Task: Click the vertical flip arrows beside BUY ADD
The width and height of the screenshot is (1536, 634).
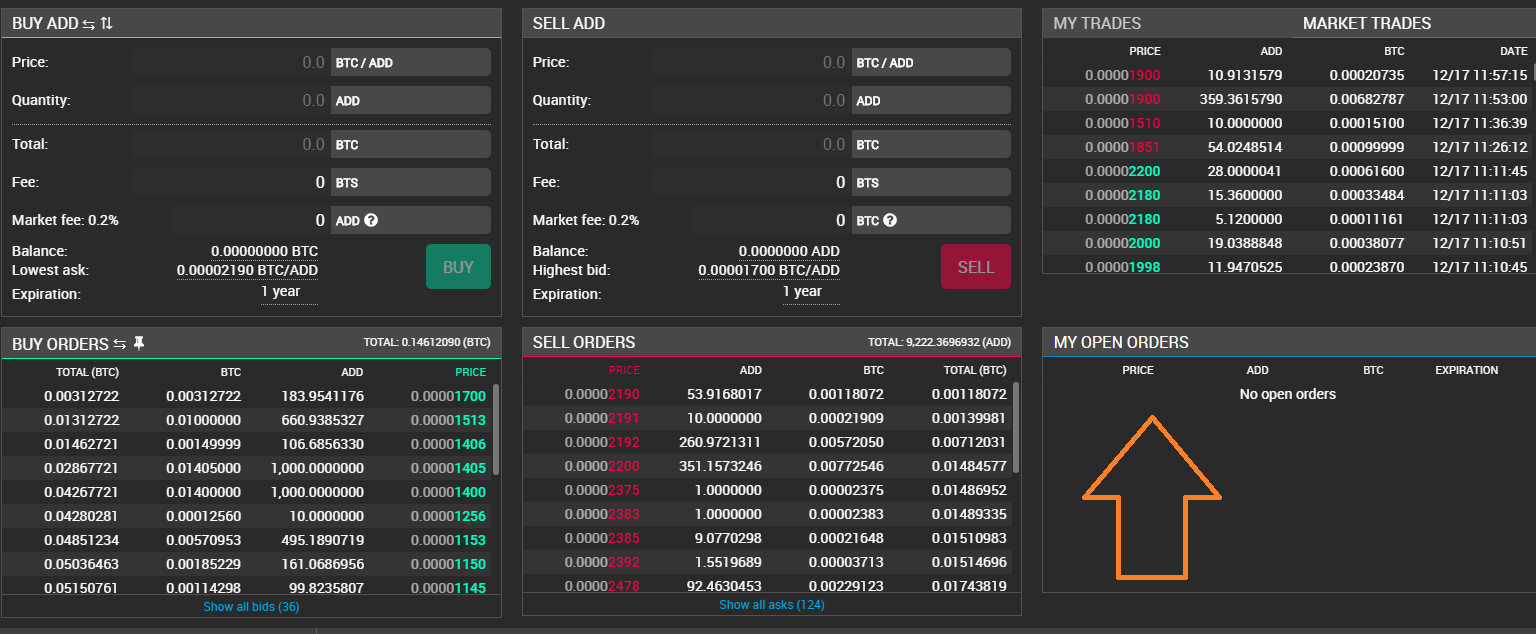Action: click(107, 23)
